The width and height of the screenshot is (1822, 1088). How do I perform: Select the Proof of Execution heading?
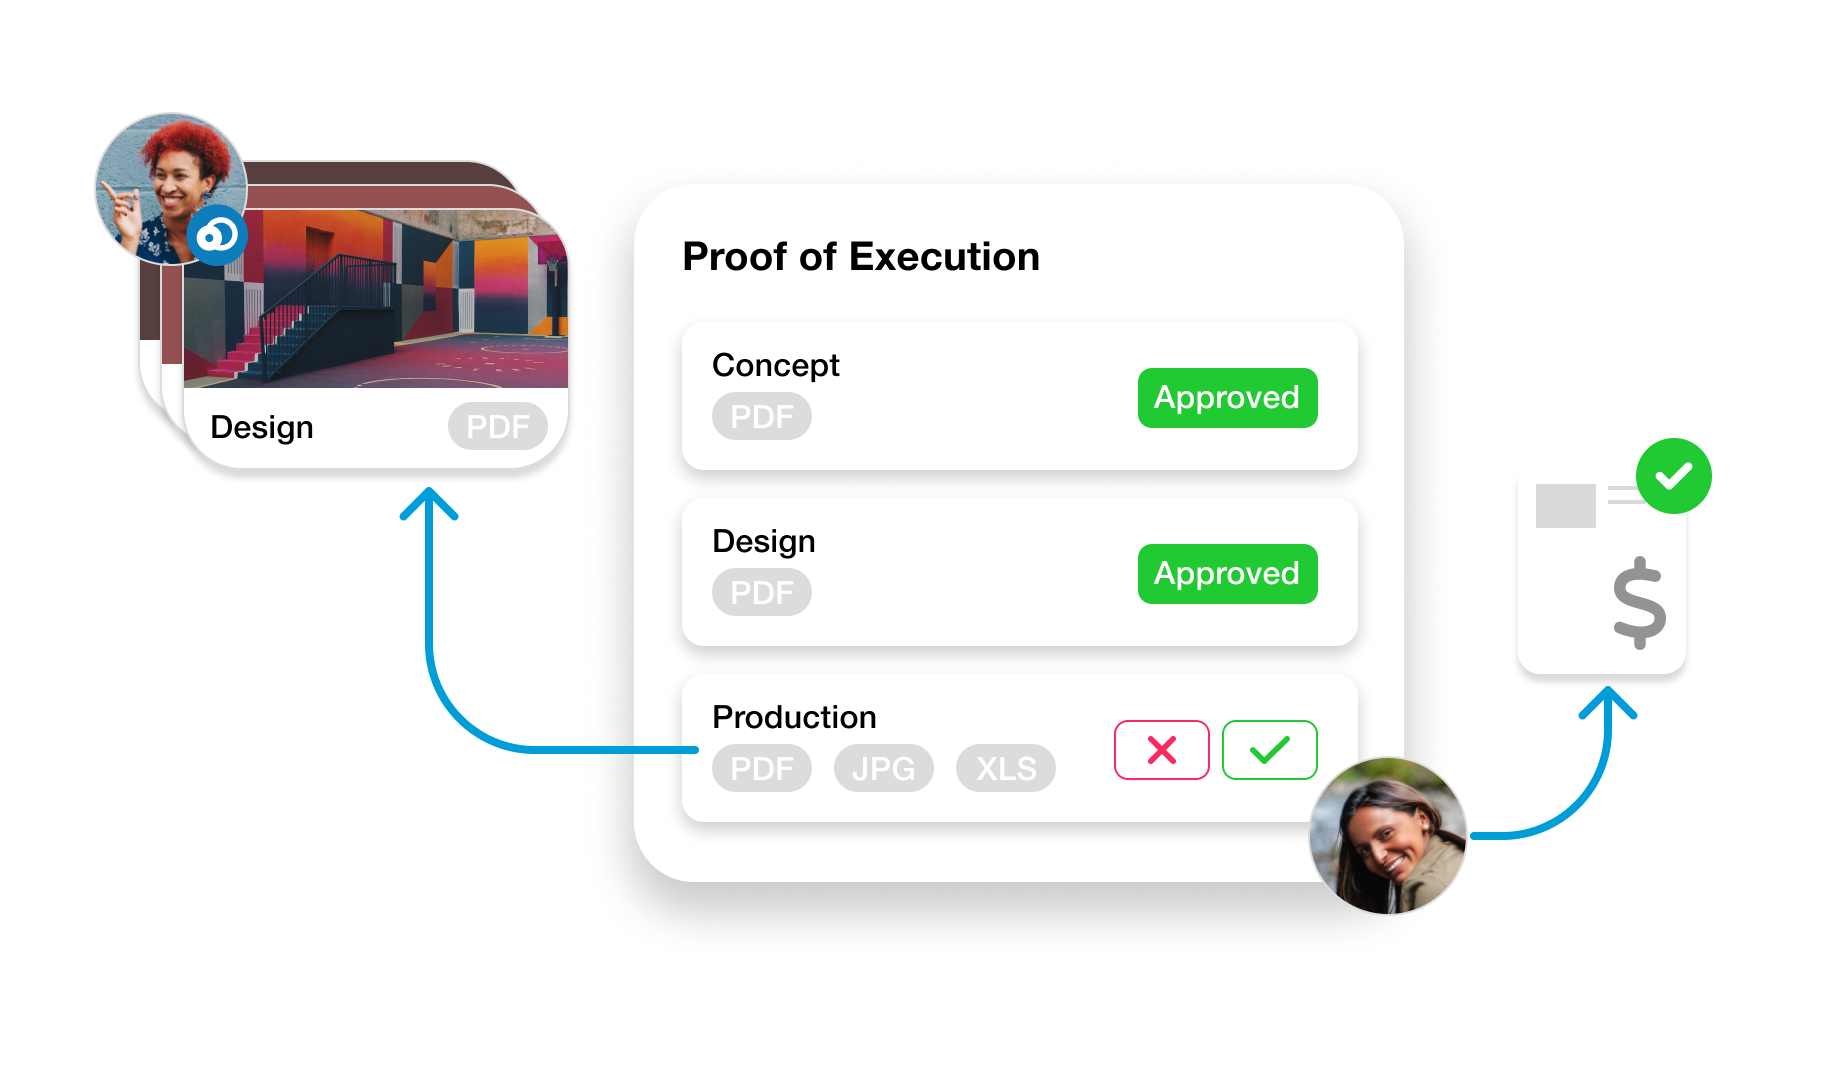click(x=861, y=257)
